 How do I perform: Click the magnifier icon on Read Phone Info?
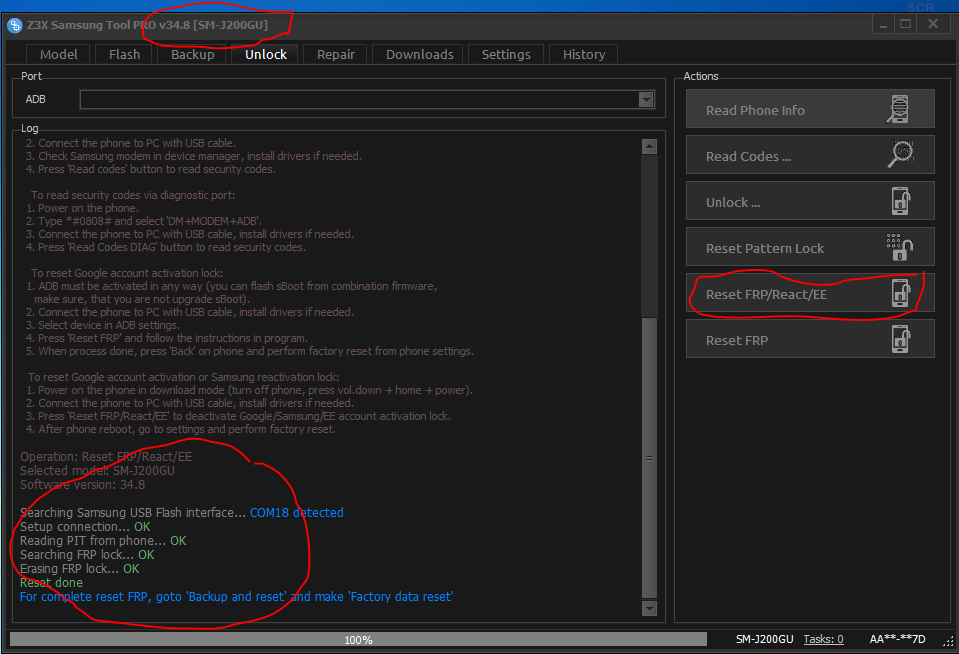click(x=898, y=110)
